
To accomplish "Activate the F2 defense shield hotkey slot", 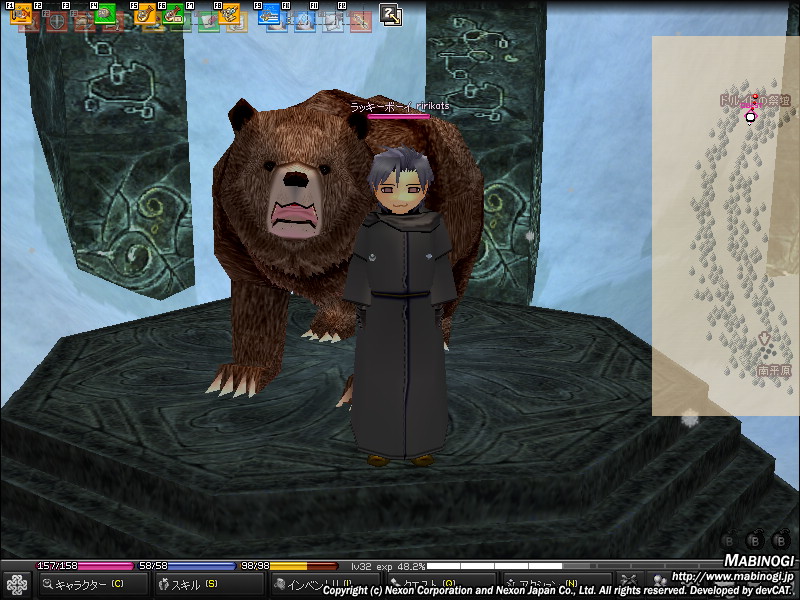I will [x=57, y=21].
